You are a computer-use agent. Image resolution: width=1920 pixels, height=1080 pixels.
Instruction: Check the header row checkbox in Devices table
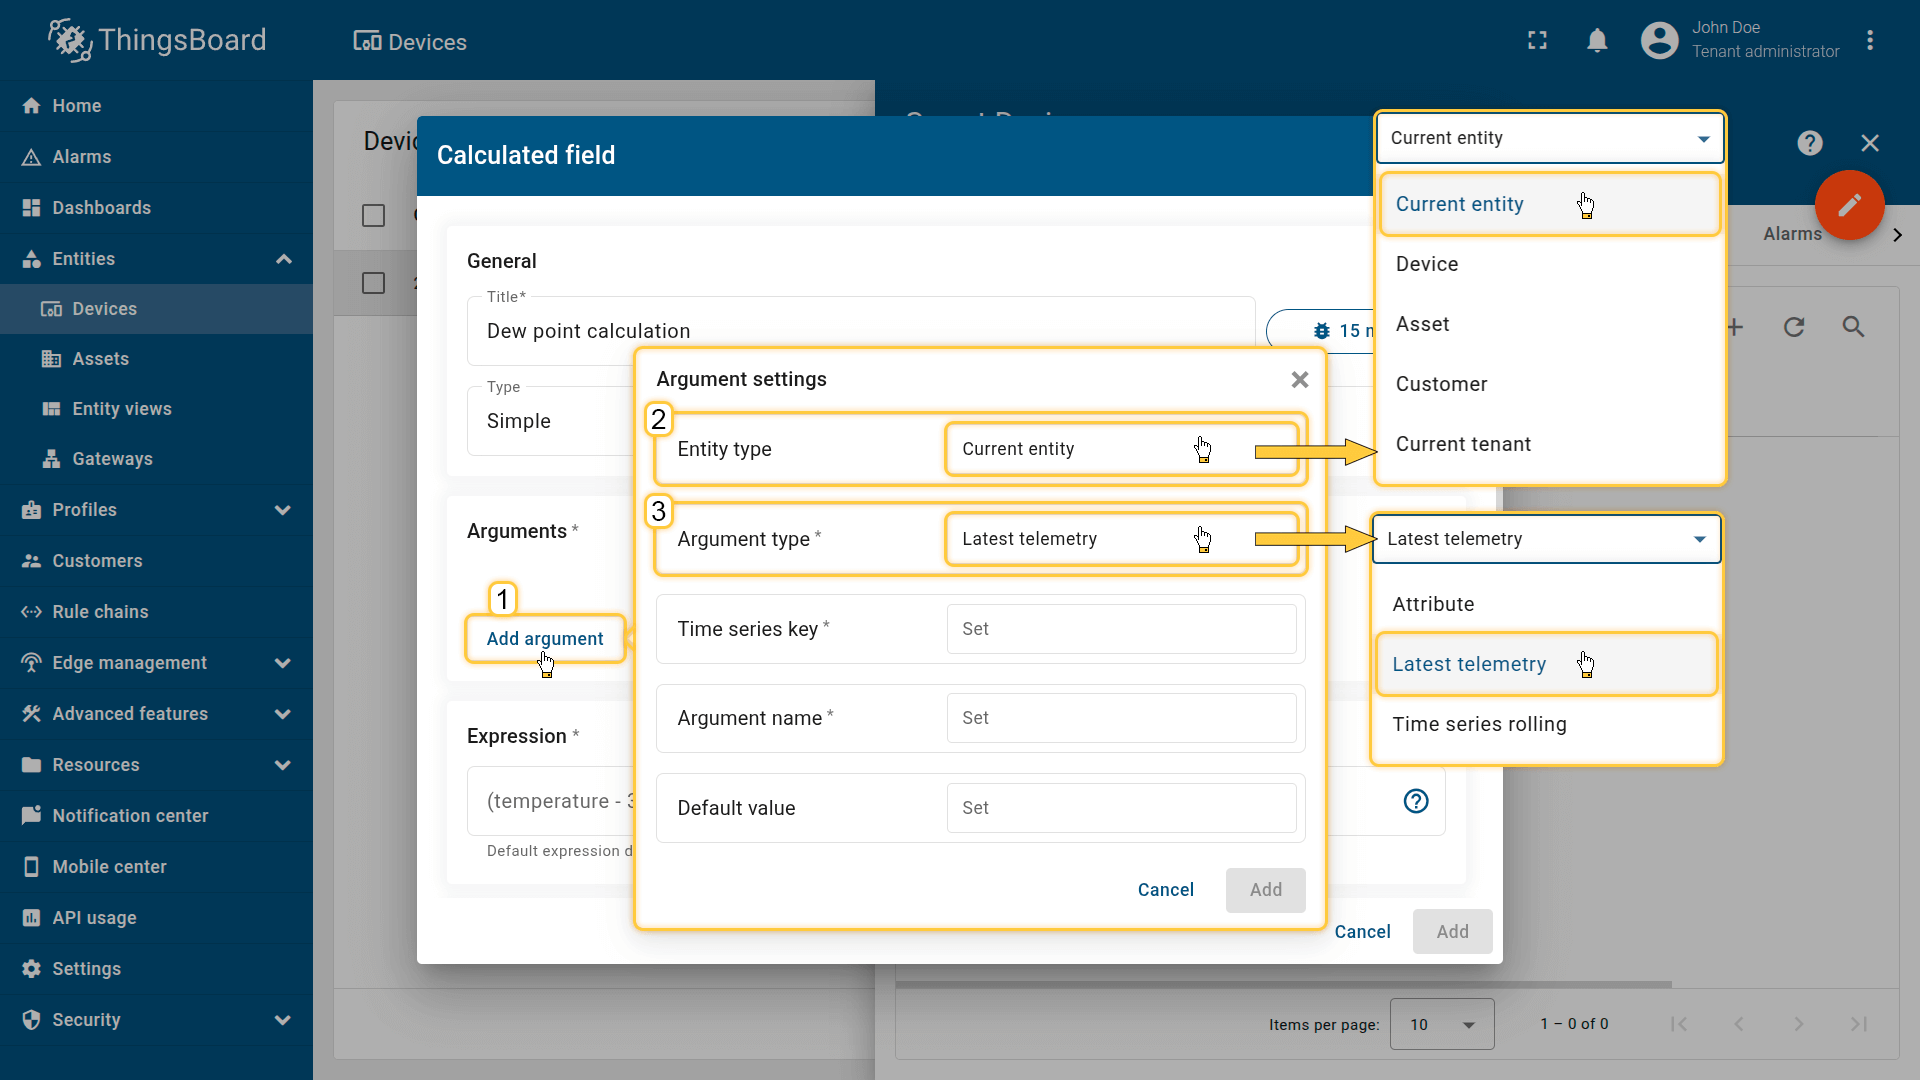[x=373, y=216]
